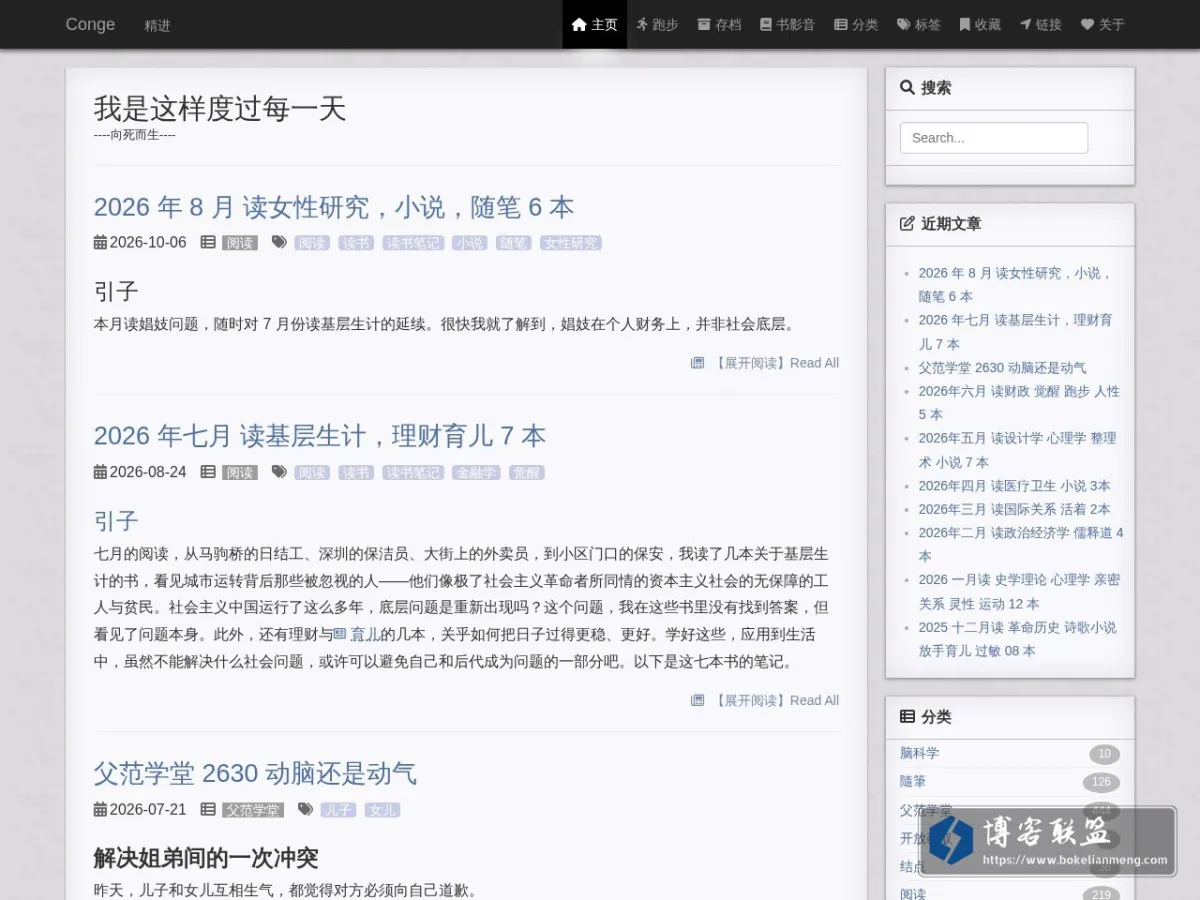Click the home icon beside 主页
The image size is (1200, 900).
[x=579, y=24]
